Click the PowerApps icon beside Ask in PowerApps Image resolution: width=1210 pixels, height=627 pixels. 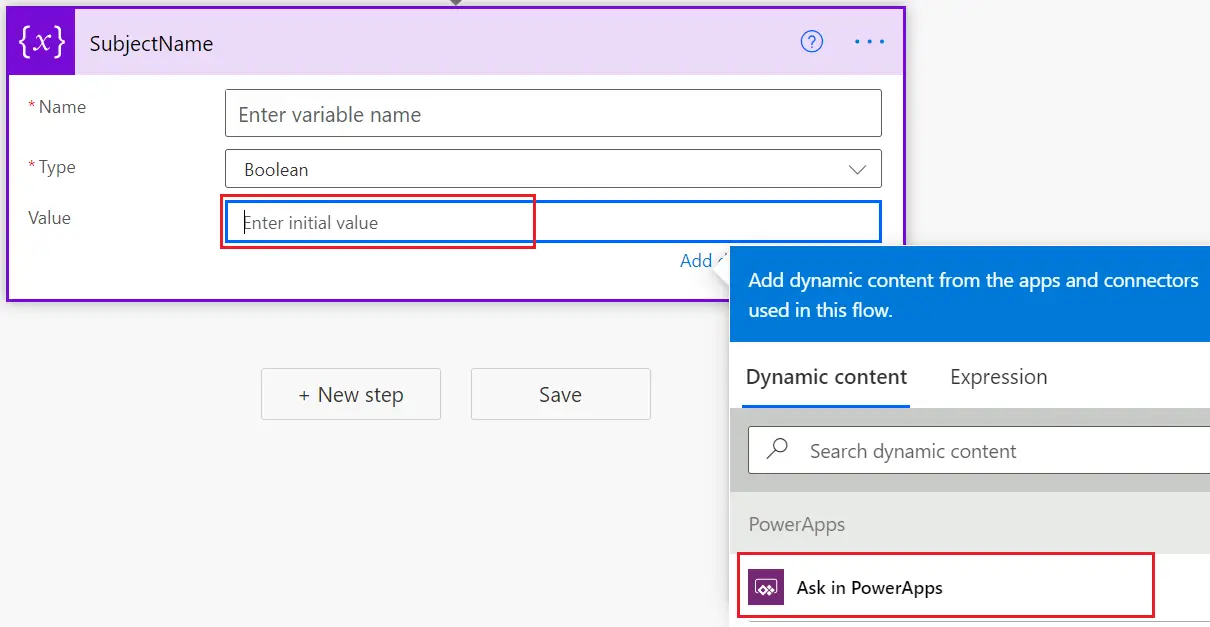coord(766,587)
